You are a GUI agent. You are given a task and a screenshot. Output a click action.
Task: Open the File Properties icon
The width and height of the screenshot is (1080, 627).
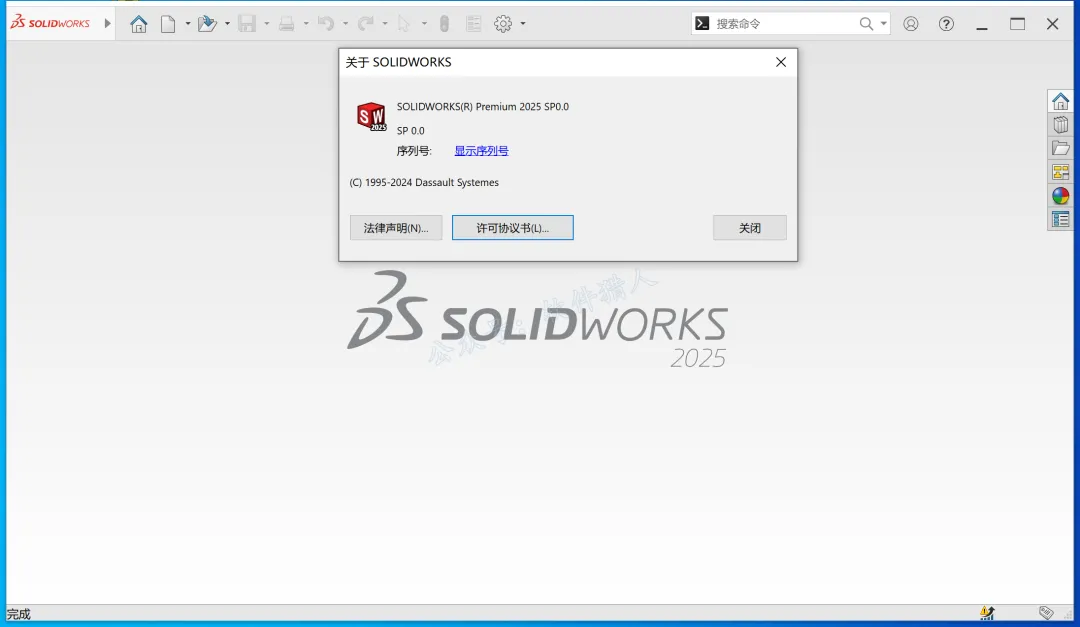click(474, 24)
